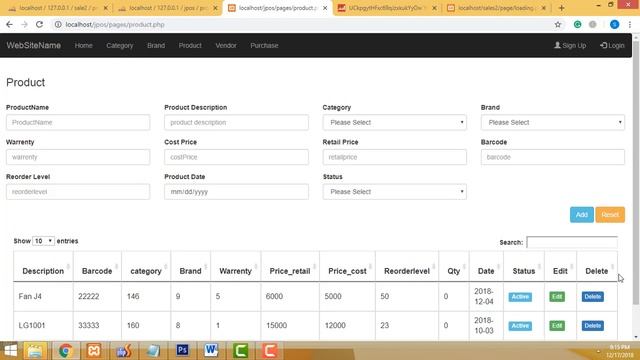Open orange Camtasia recorder in taskbar
The width and height of the screenshot is (640, 360).
[x=270, y=351]
